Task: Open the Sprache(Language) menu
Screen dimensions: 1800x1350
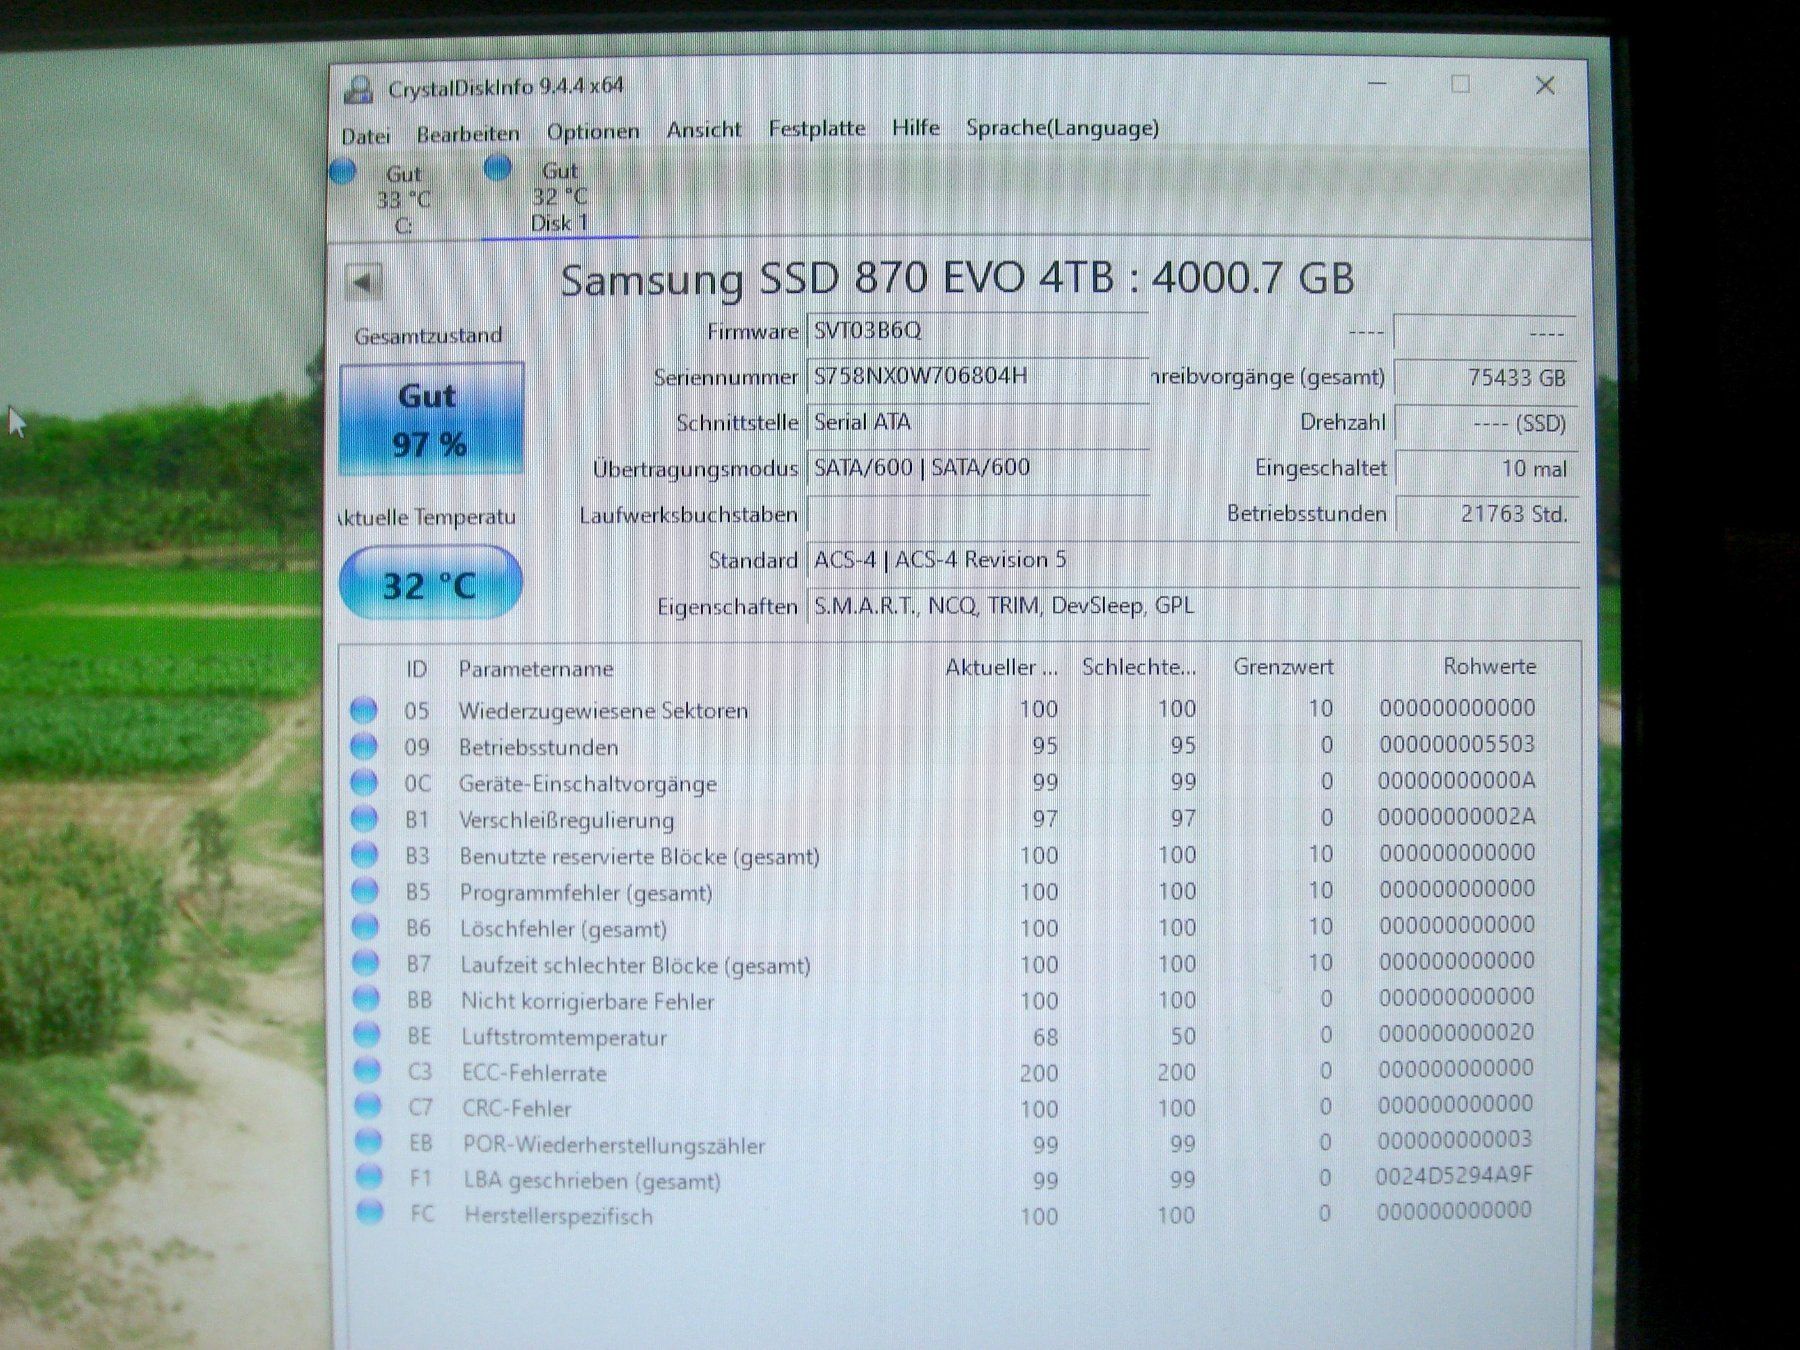Action: tap(1062, 128)
